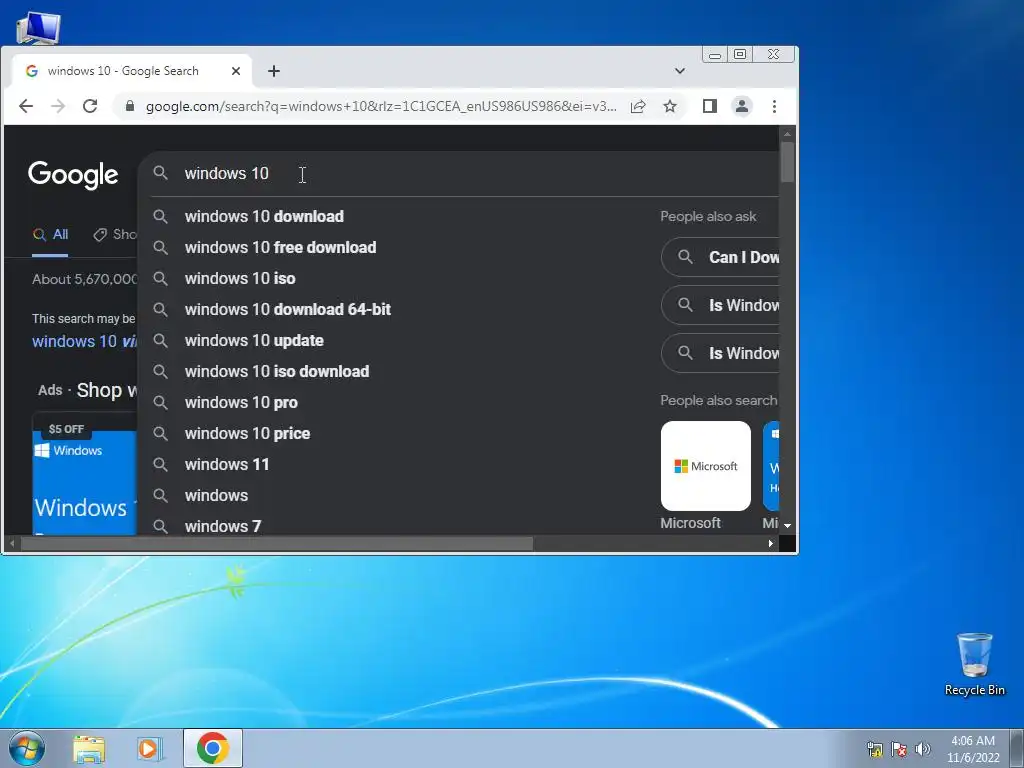Screen dimensions: 1024x768
Task: Open the tab search chevron
Action: click(680, 71)
